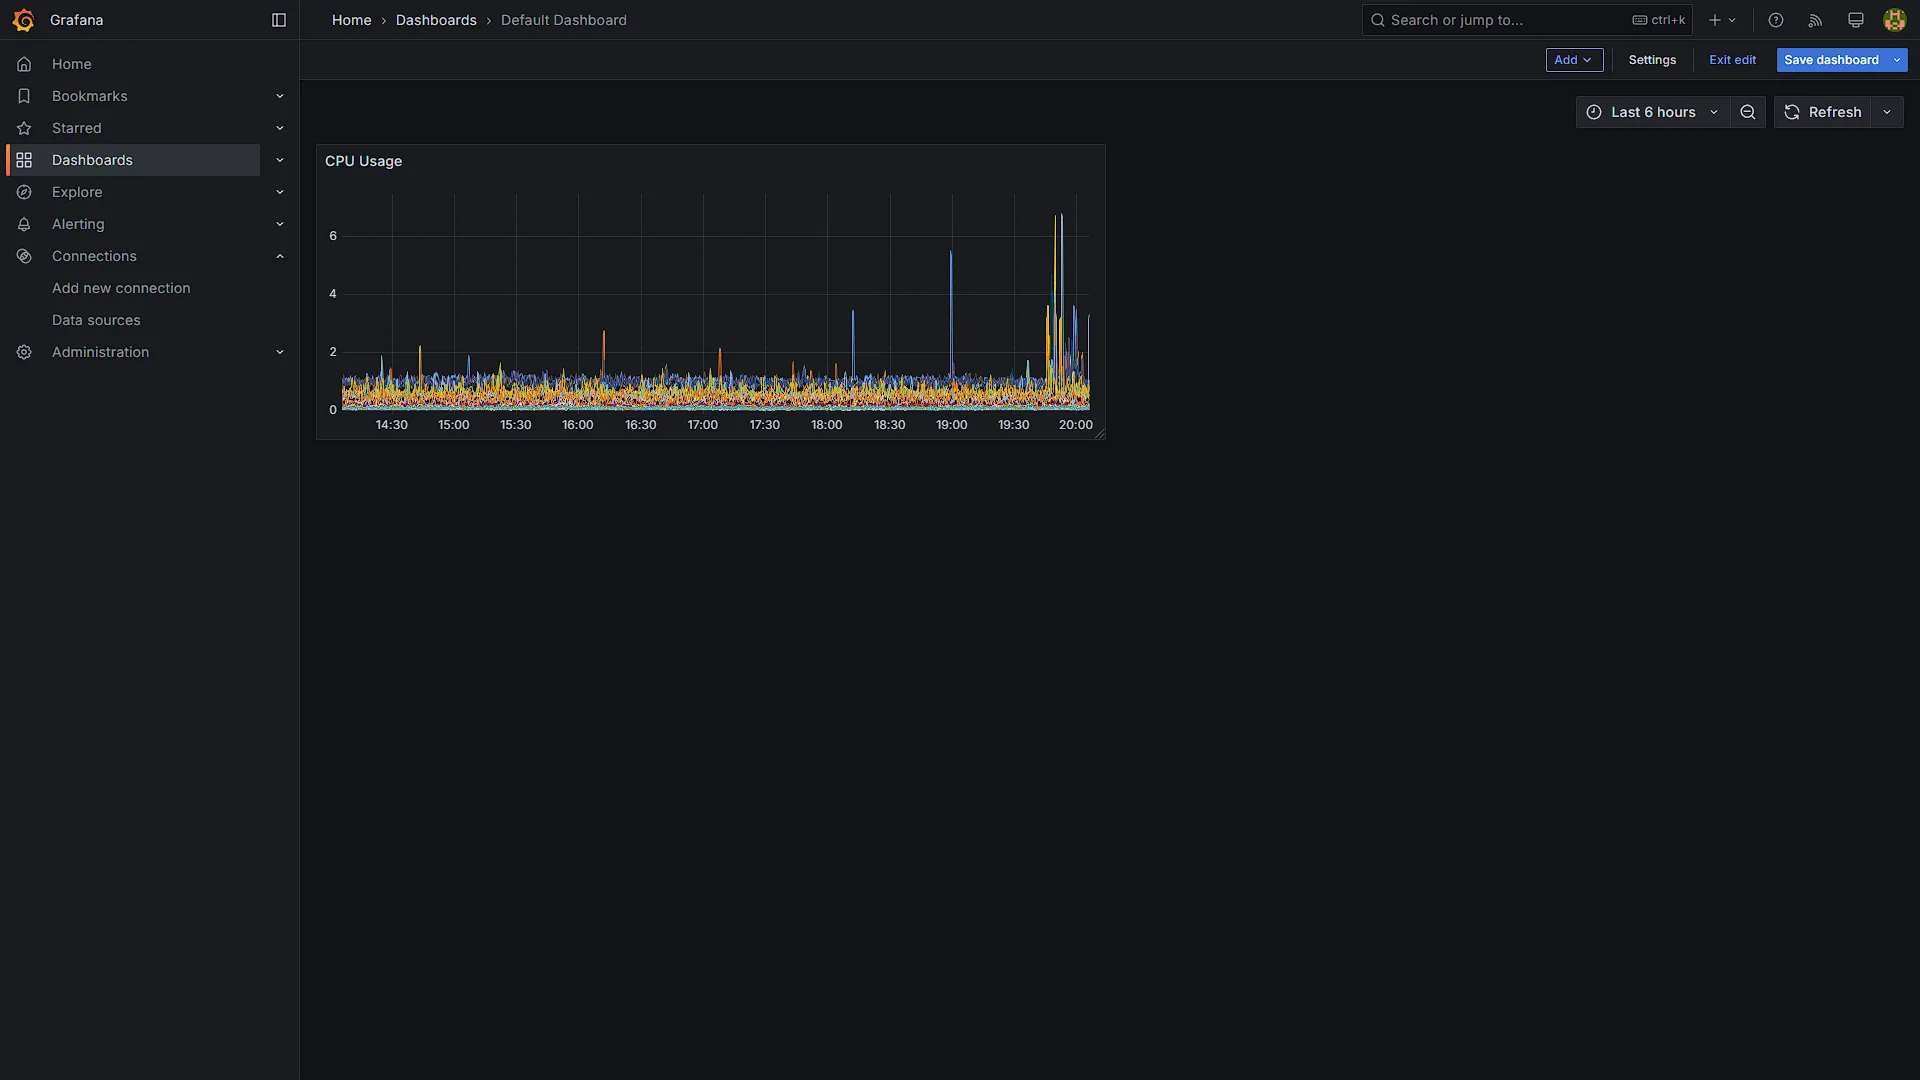Open the Last 6 hours time picker
The image size is (1920, 1080).
click(x=1652, y=112)
